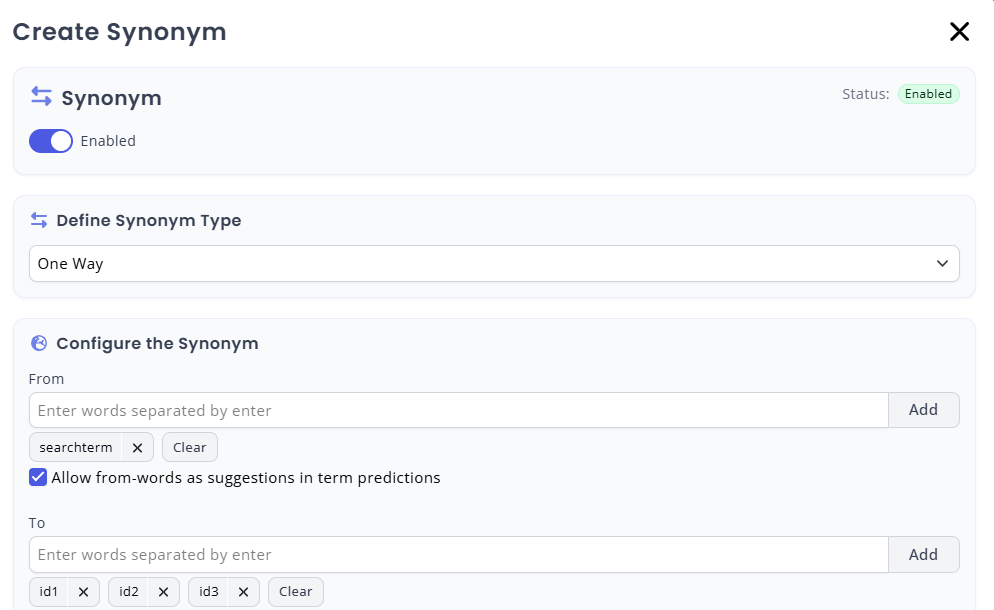This screenshot has width=994, height=610.
Task: Click the chevron on the synonym type selector
Action: click(x=942, y=263)
